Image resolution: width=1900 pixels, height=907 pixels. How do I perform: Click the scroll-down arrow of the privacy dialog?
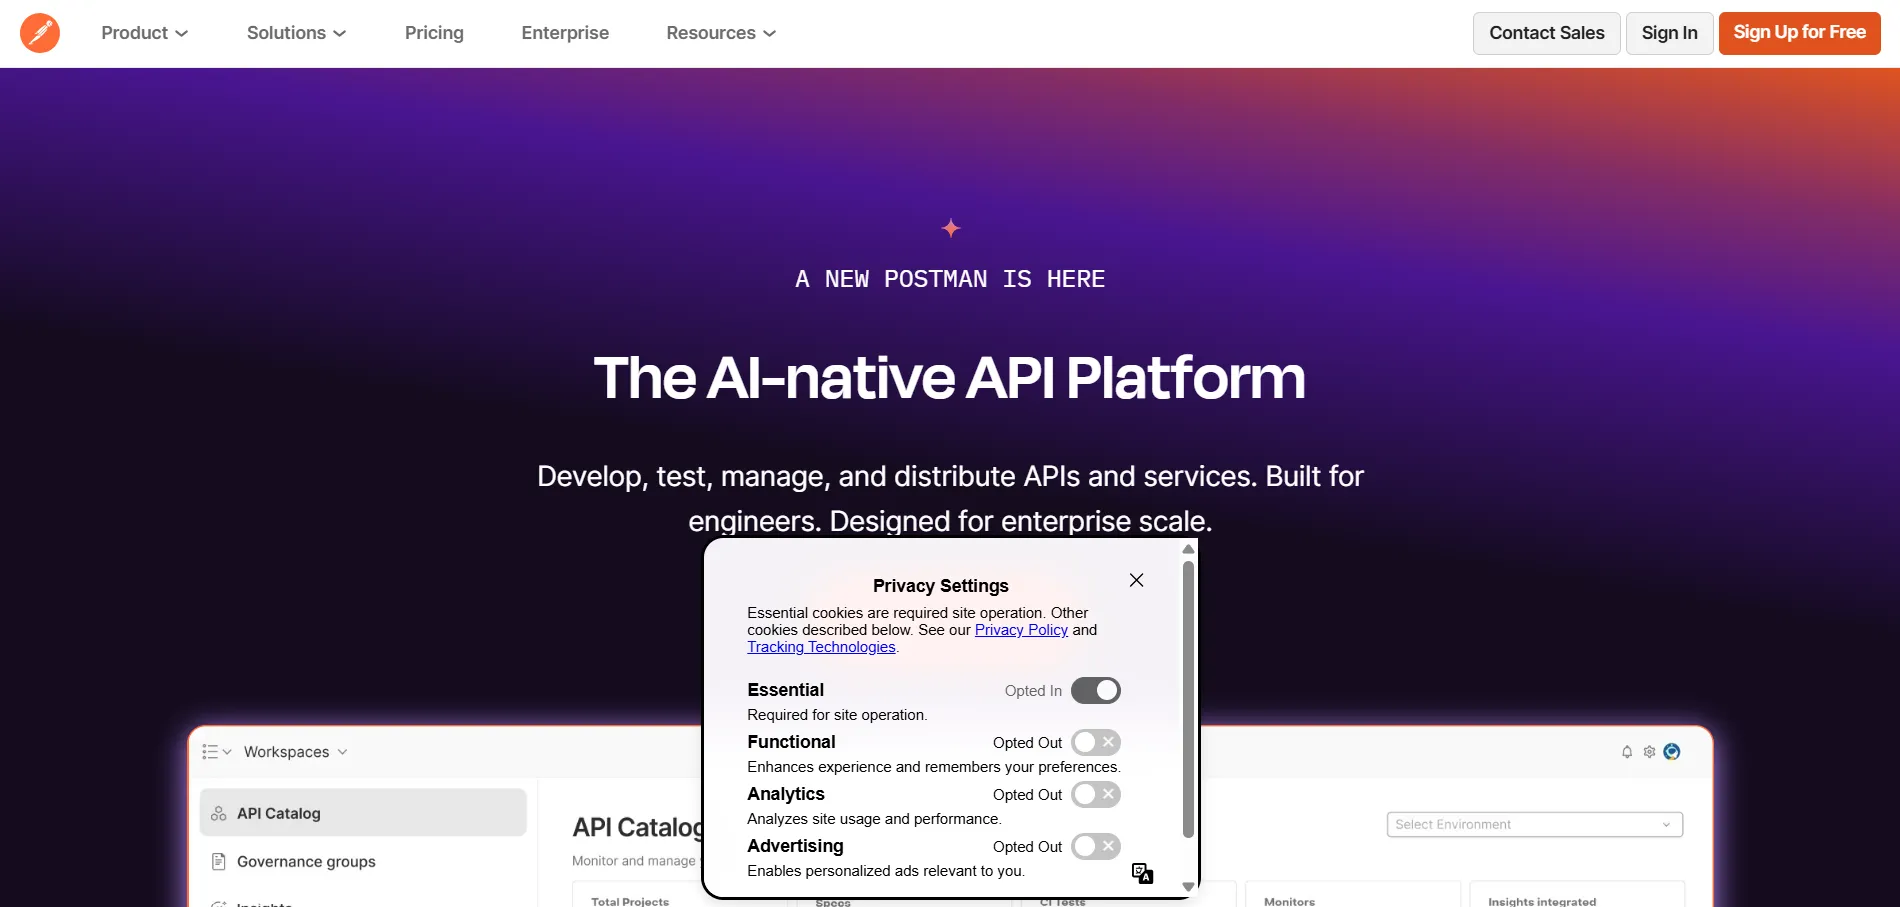1188,887
